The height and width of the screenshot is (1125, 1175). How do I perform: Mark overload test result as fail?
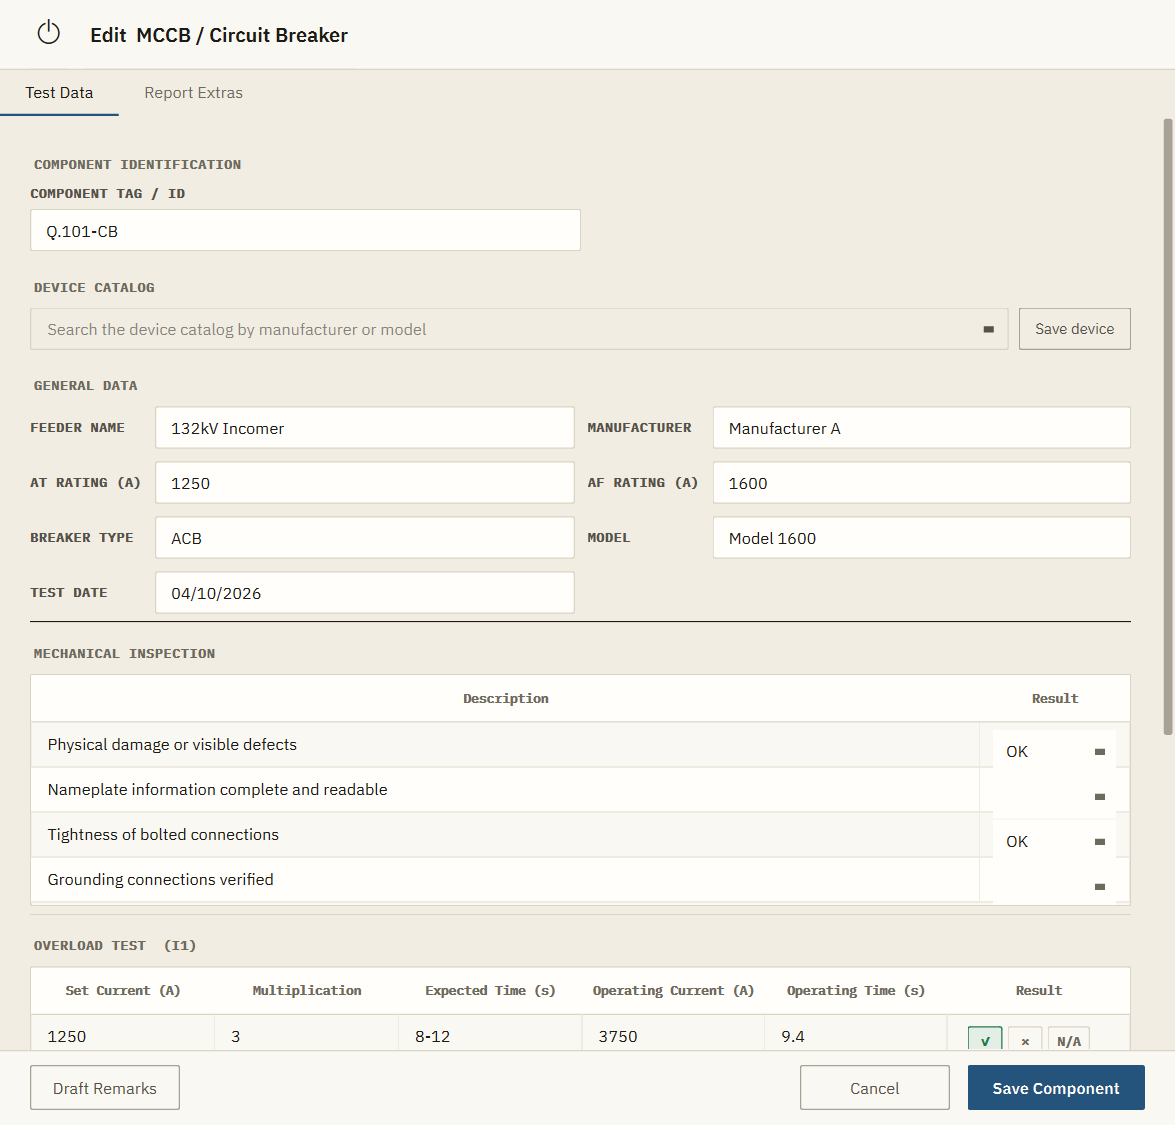(x=1025, y=1040)
